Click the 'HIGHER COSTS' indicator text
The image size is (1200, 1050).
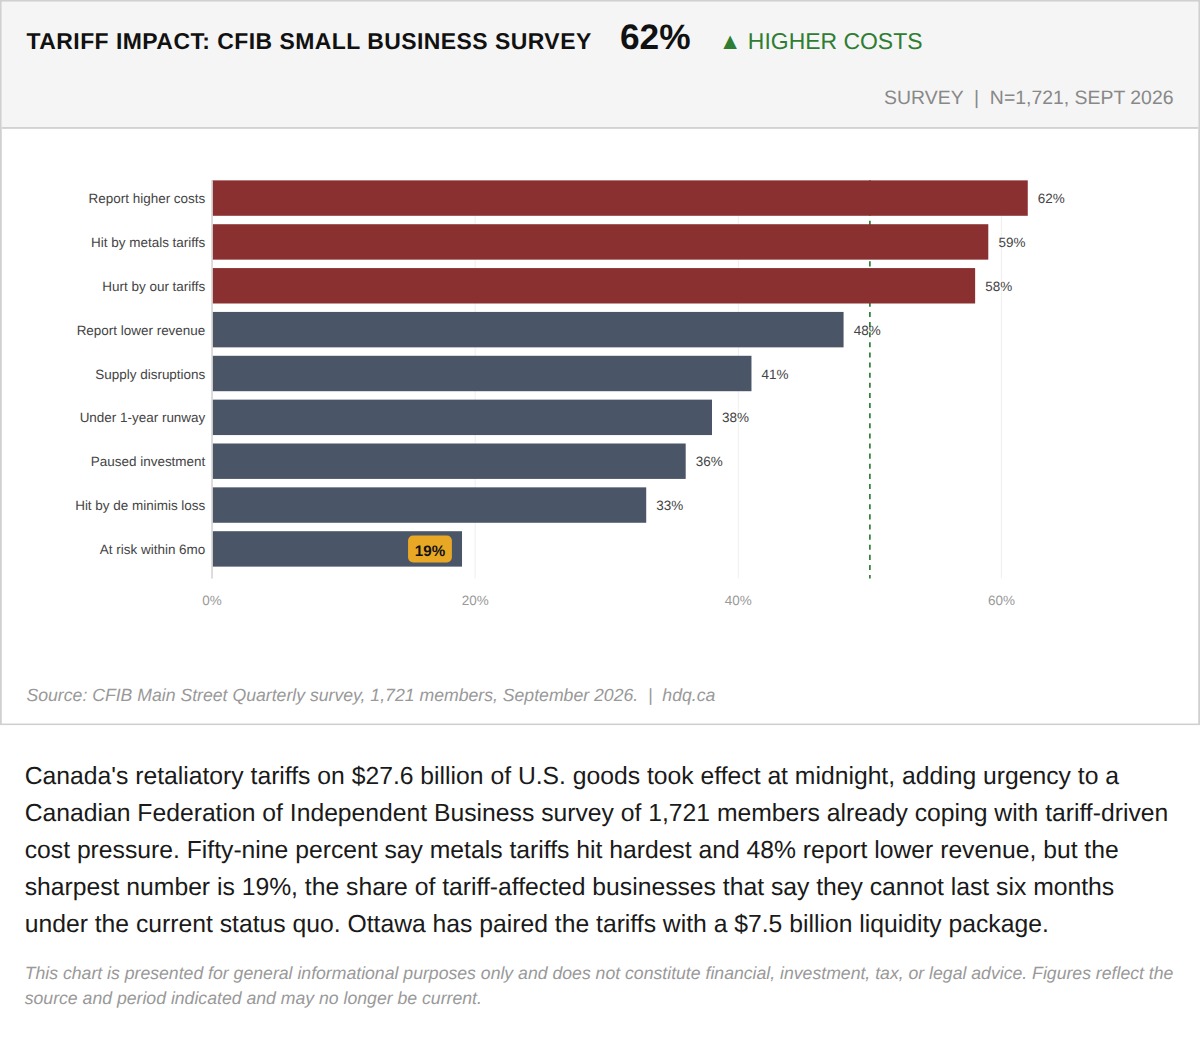pyautogui.click(x=835, y=41)
